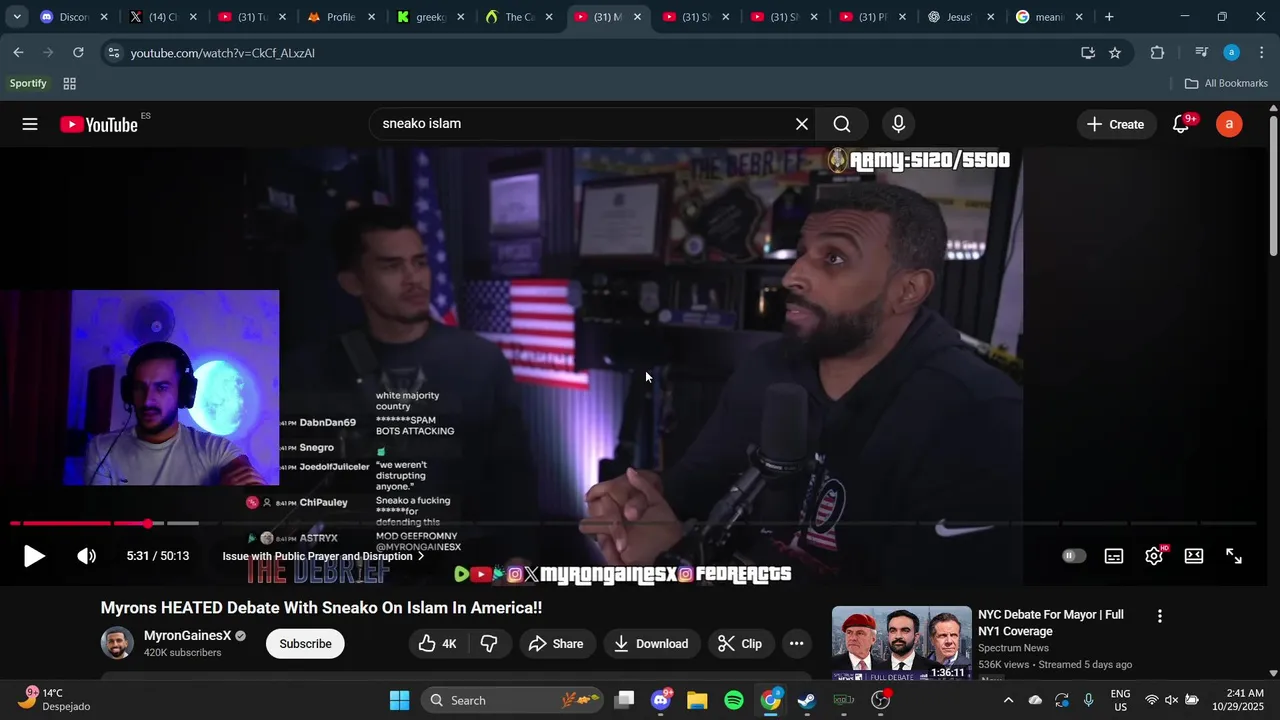This screenshot has height=720, width=1280.
Task: Share the video
Action: (556, 644)
